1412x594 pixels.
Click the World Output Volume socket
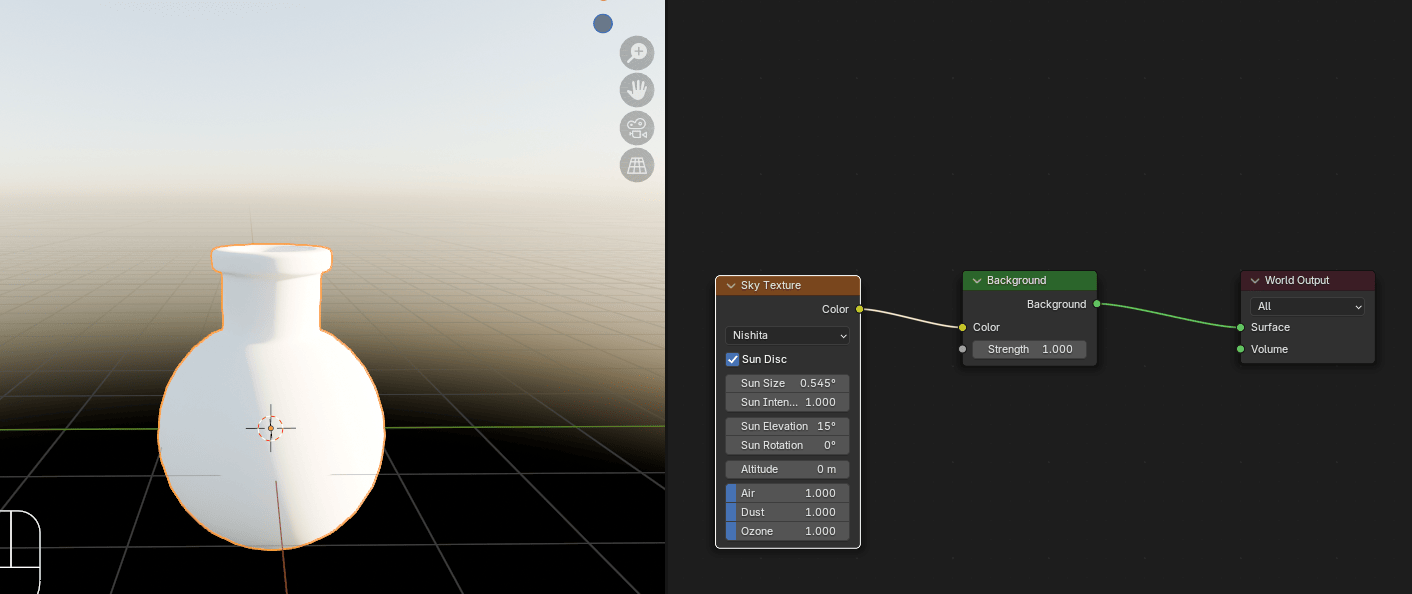[1241, 349]
